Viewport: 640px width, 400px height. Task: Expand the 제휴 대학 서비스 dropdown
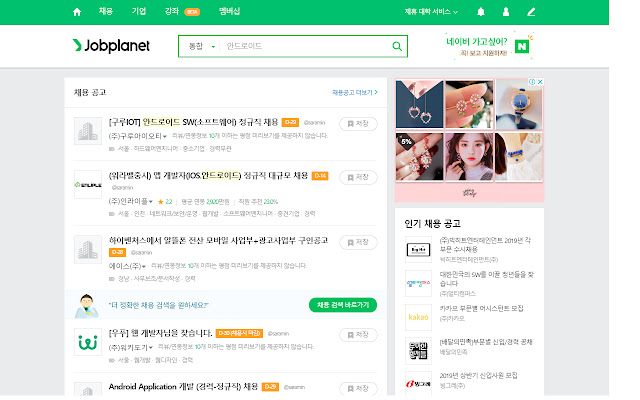coord(431,12)
